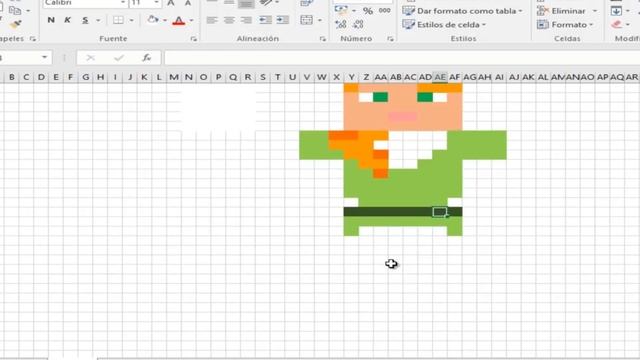The height and width of the screenshot is (360, 640).
Task: Toggle wrap text icon
Action: coord(307,3)
